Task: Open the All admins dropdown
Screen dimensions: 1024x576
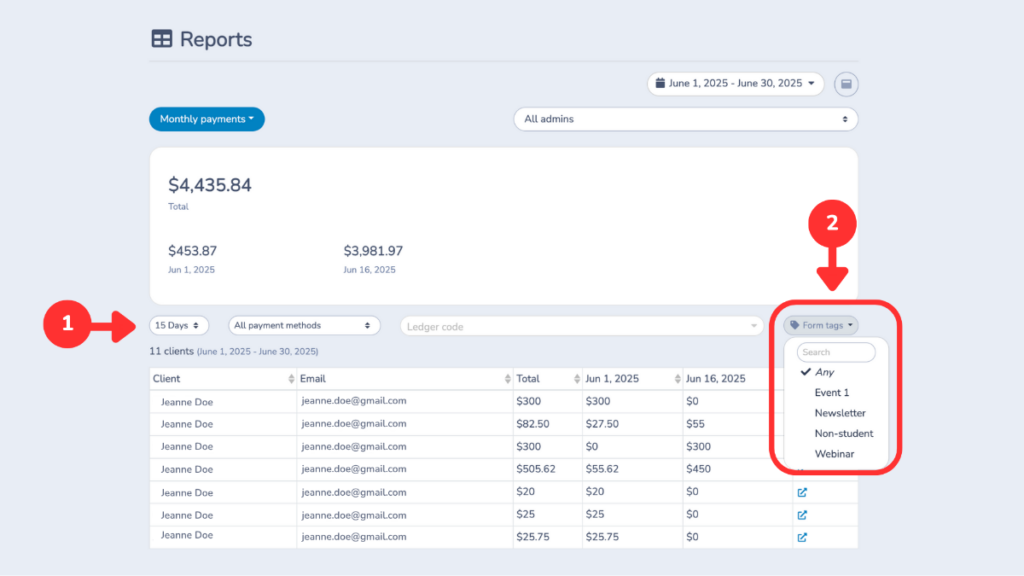Action: [685, 118]
